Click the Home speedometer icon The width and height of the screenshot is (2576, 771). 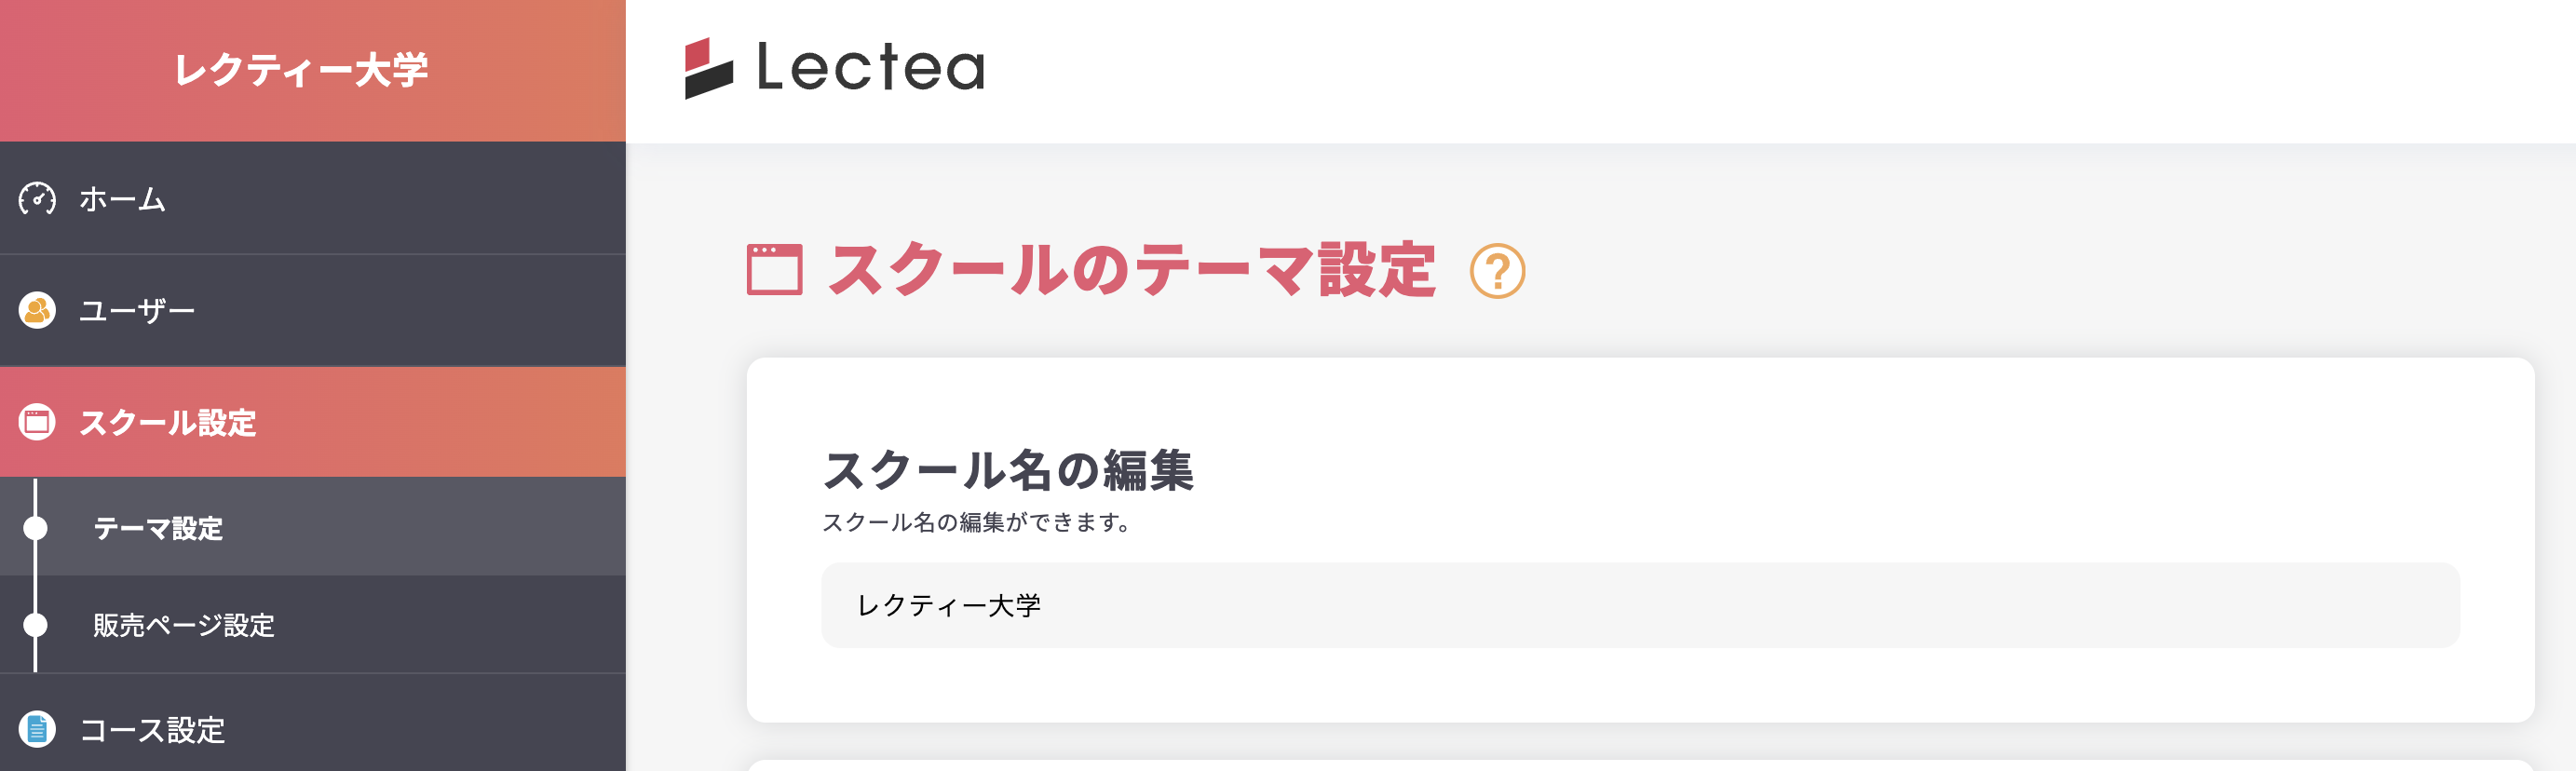[x=37, y=199]
